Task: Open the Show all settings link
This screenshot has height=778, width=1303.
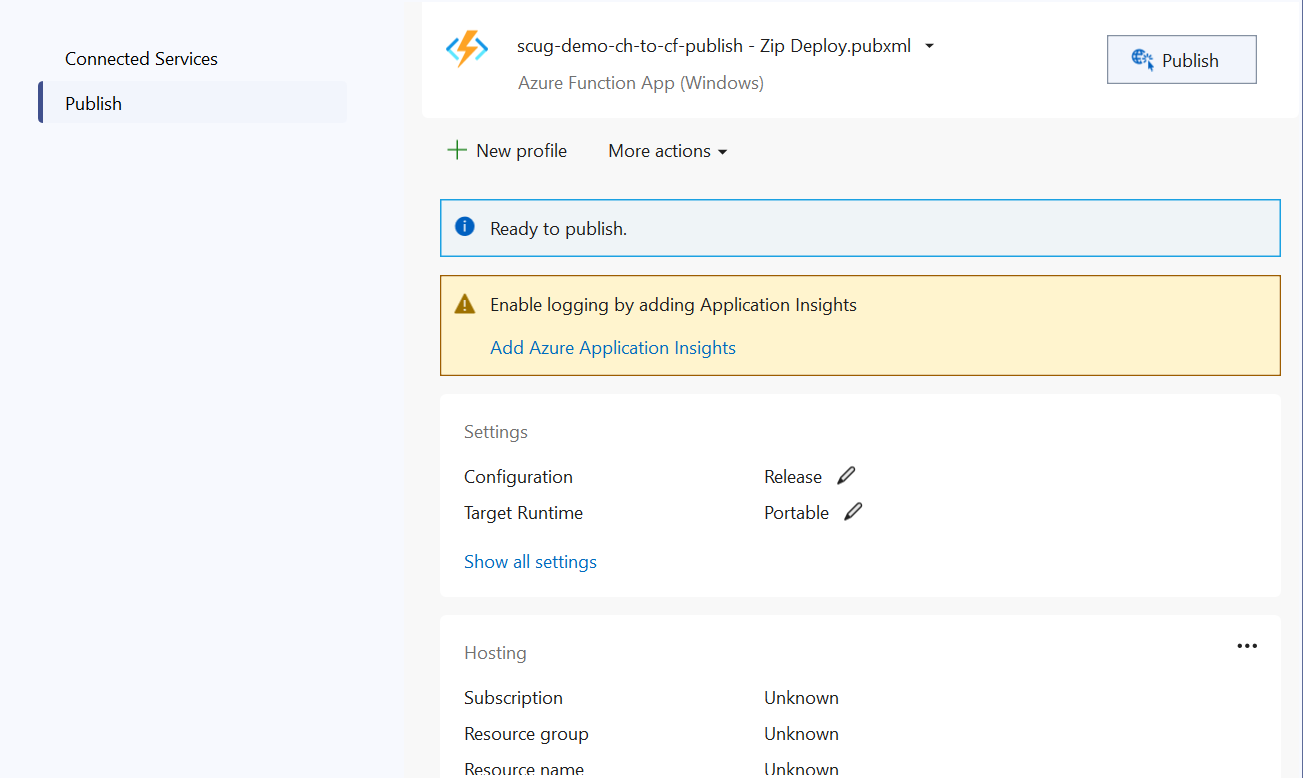Action: tap(530, 562)
